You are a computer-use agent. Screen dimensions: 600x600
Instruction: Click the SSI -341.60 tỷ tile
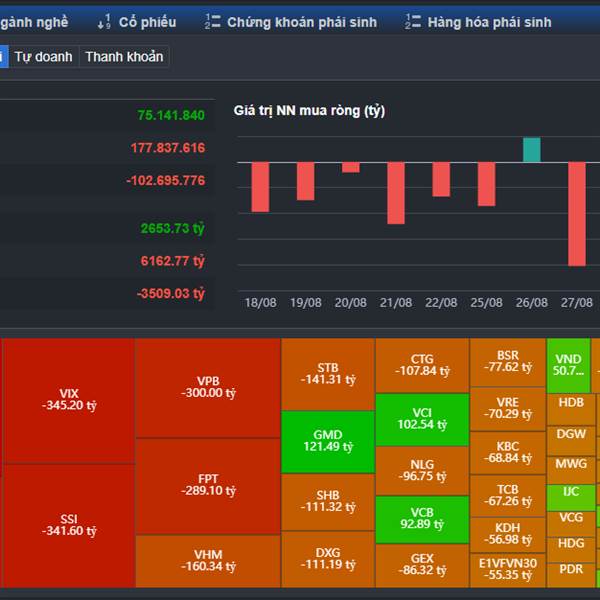point(69,525)
